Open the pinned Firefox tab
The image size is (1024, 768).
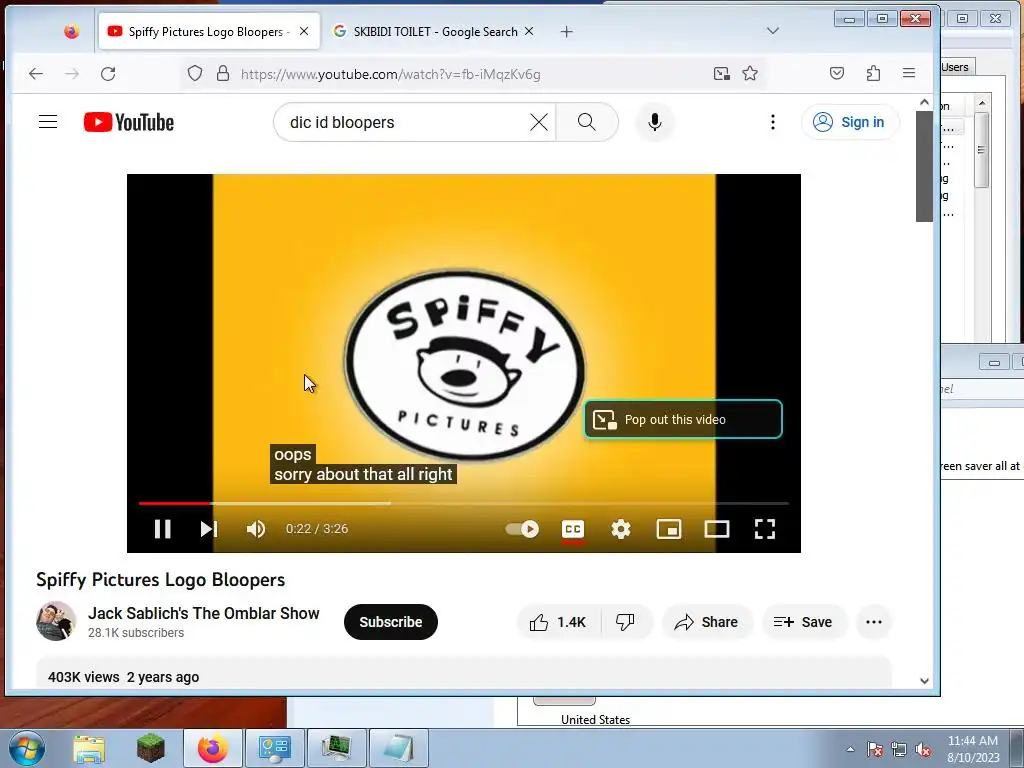click(x=71, y=31)
